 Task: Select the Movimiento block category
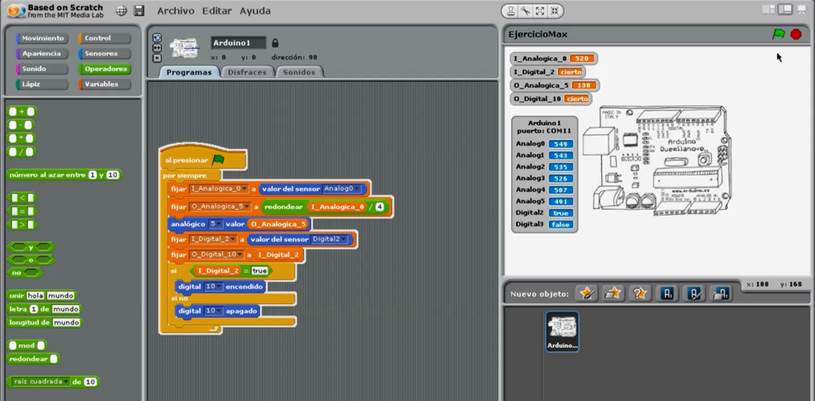[x=42, y=38]
